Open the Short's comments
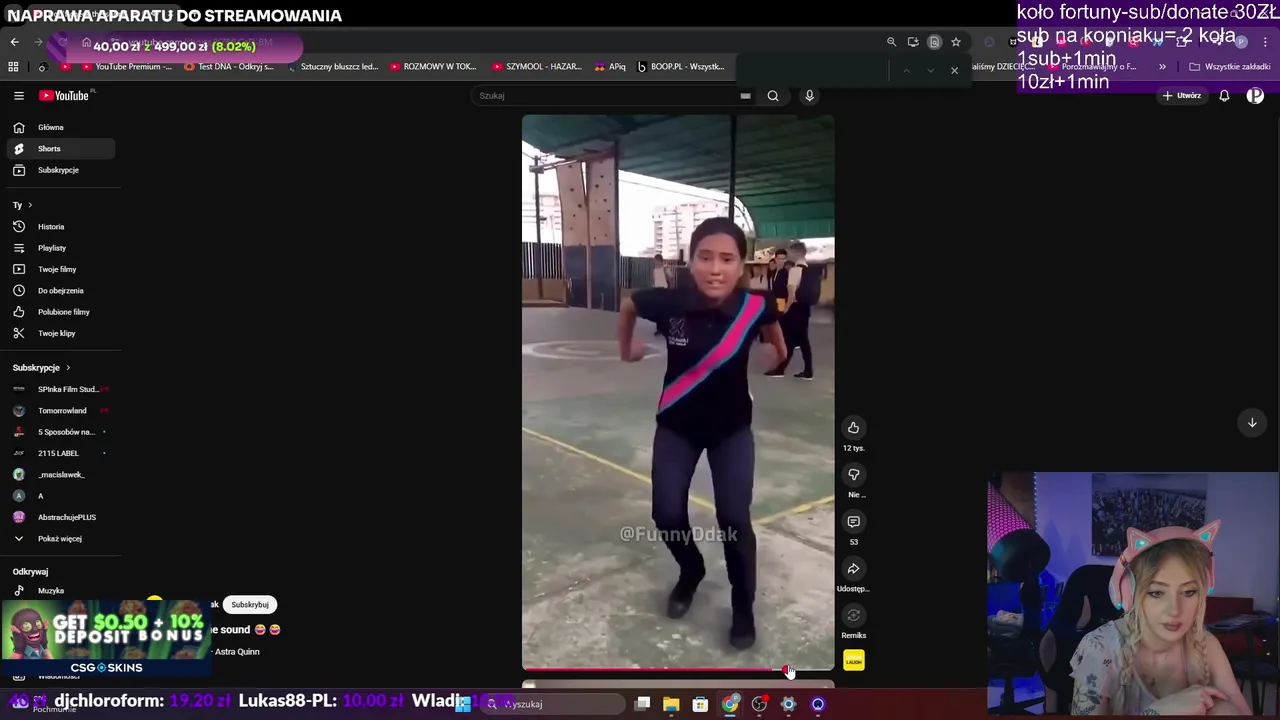This screenshot has width=1280, height=720. (x=853, y=522)
